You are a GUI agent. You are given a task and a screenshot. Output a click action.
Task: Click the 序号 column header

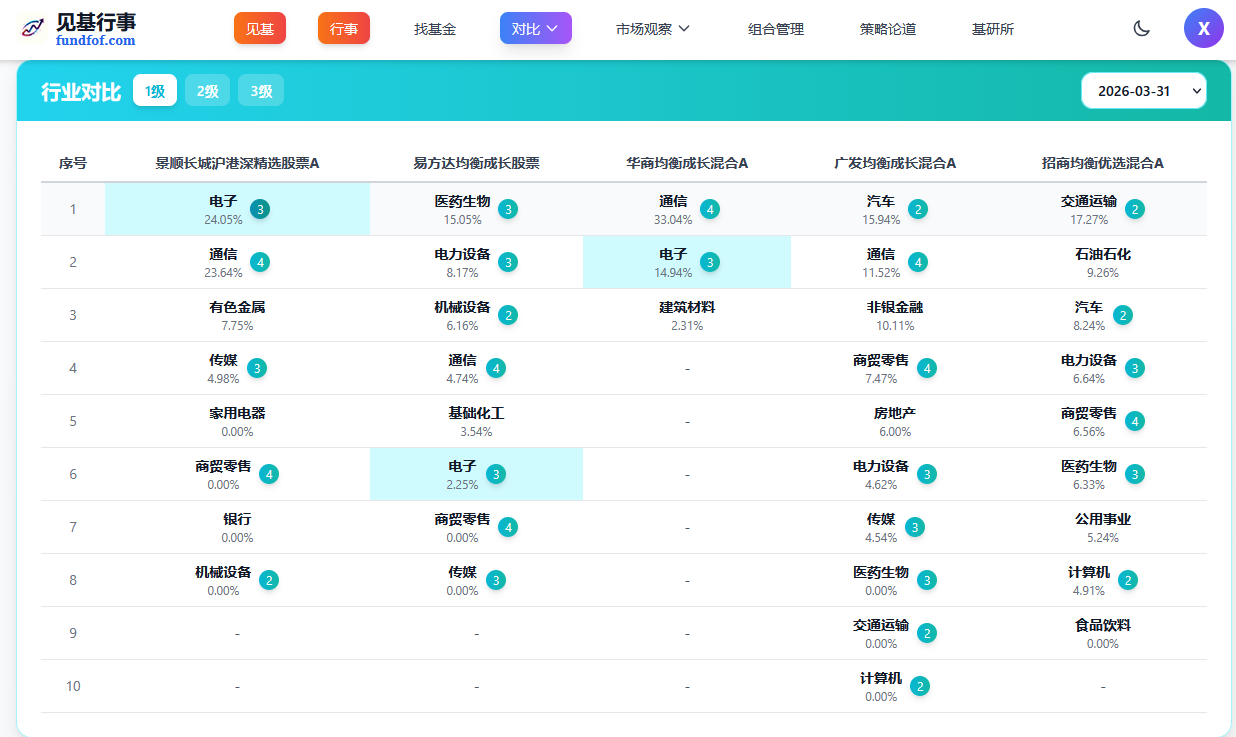click(x=73, y=163)
